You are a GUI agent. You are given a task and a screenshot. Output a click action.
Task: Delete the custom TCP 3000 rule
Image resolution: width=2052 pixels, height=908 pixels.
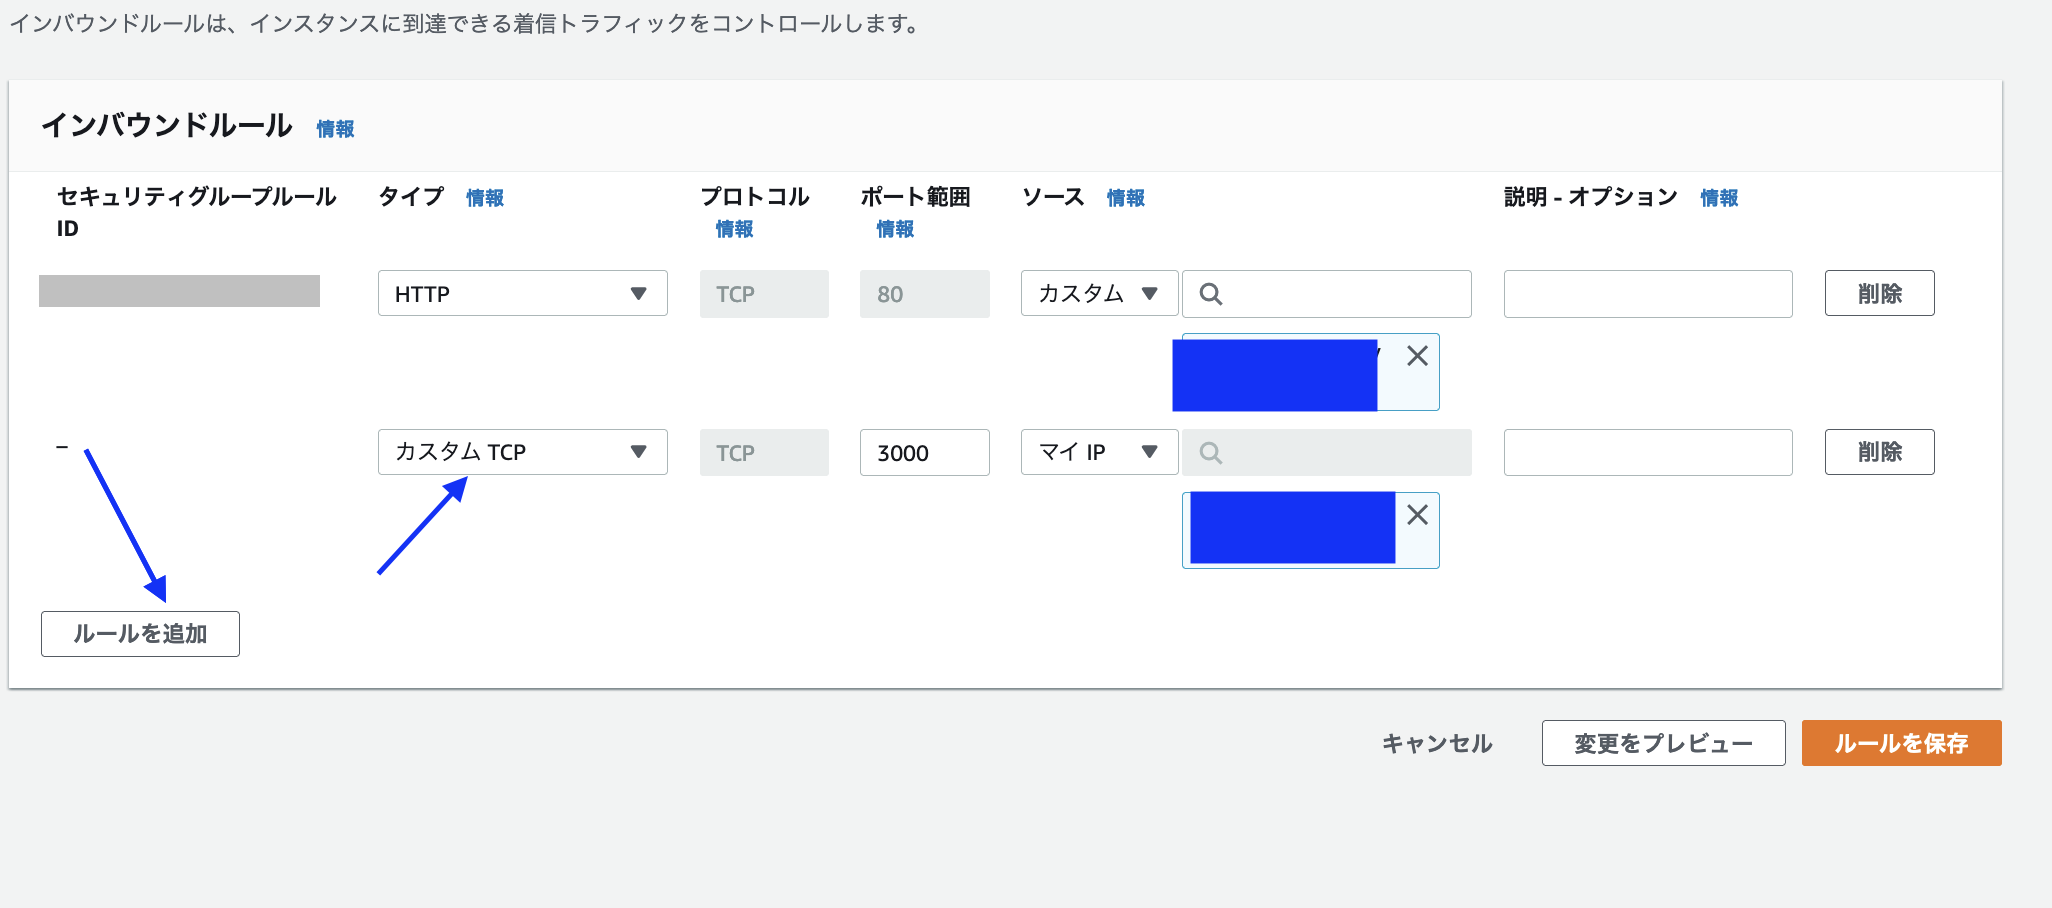coord(1879,452)
